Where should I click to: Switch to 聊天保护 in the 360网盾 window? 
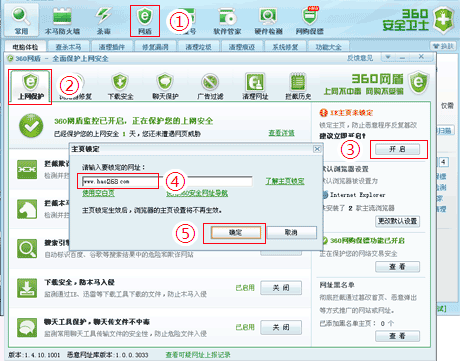click(x=165, y=87)
